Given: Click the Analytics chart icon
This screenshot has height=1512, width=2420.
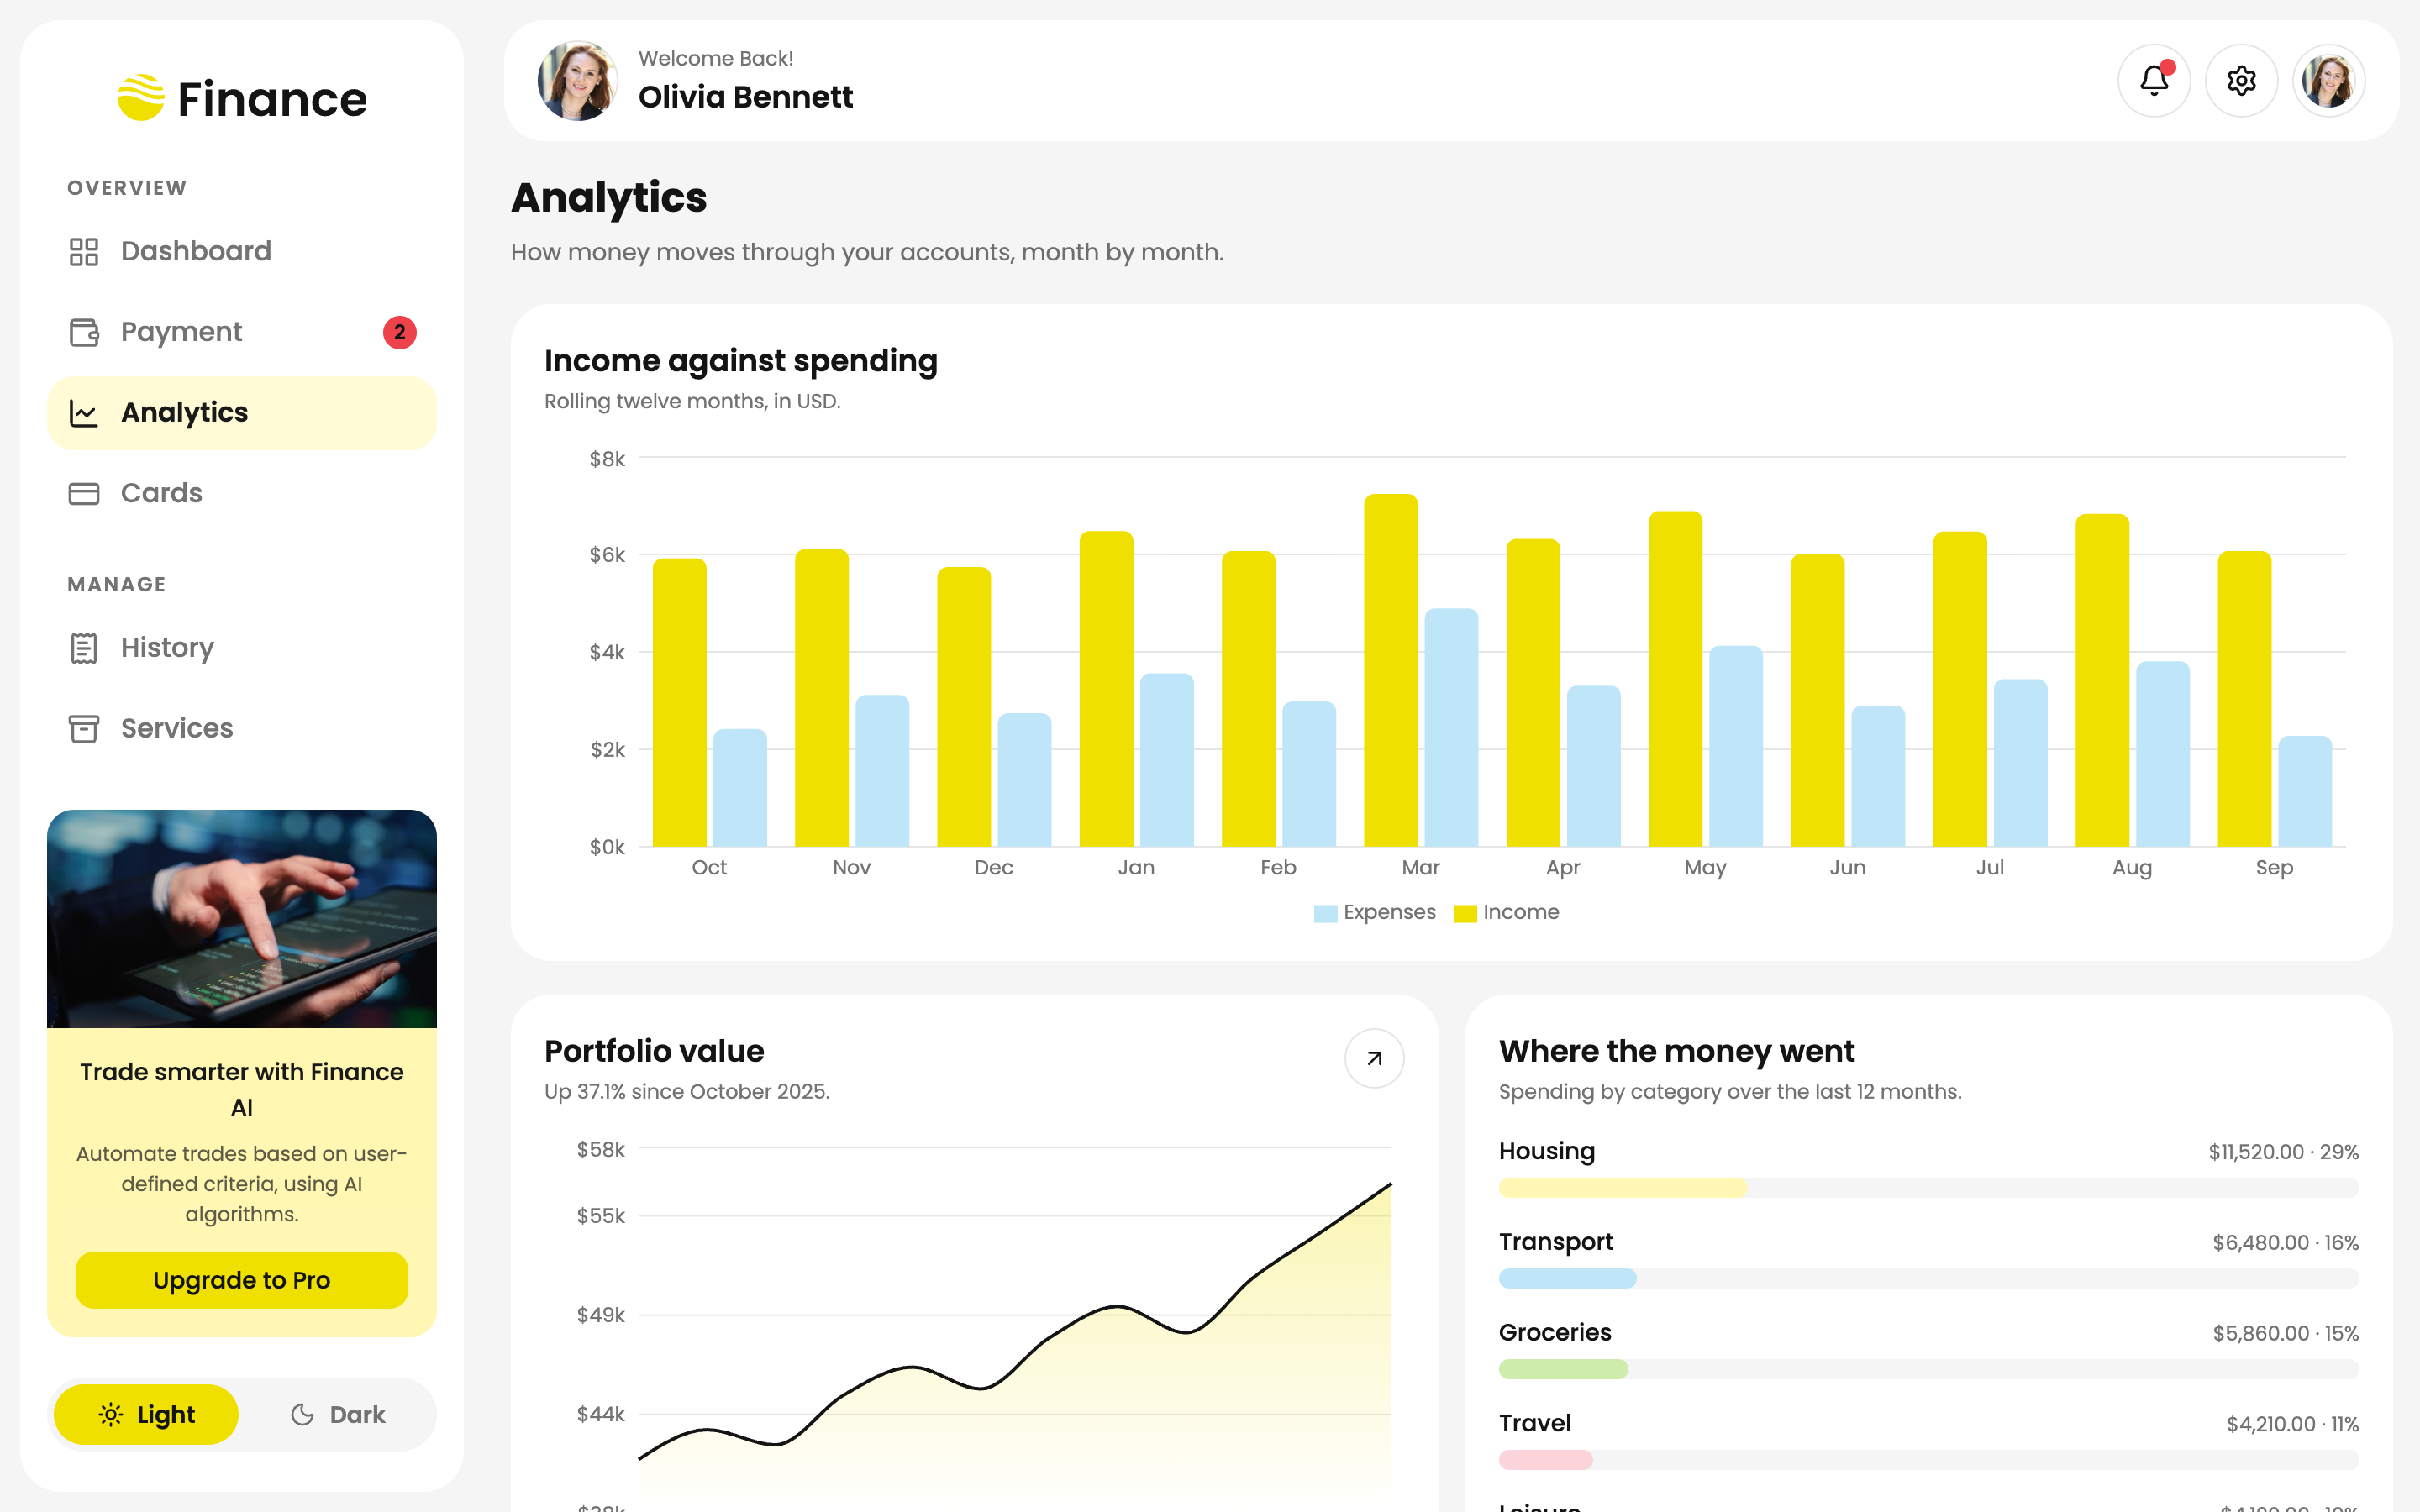Looking at the screenshot, I should point(84,413).
